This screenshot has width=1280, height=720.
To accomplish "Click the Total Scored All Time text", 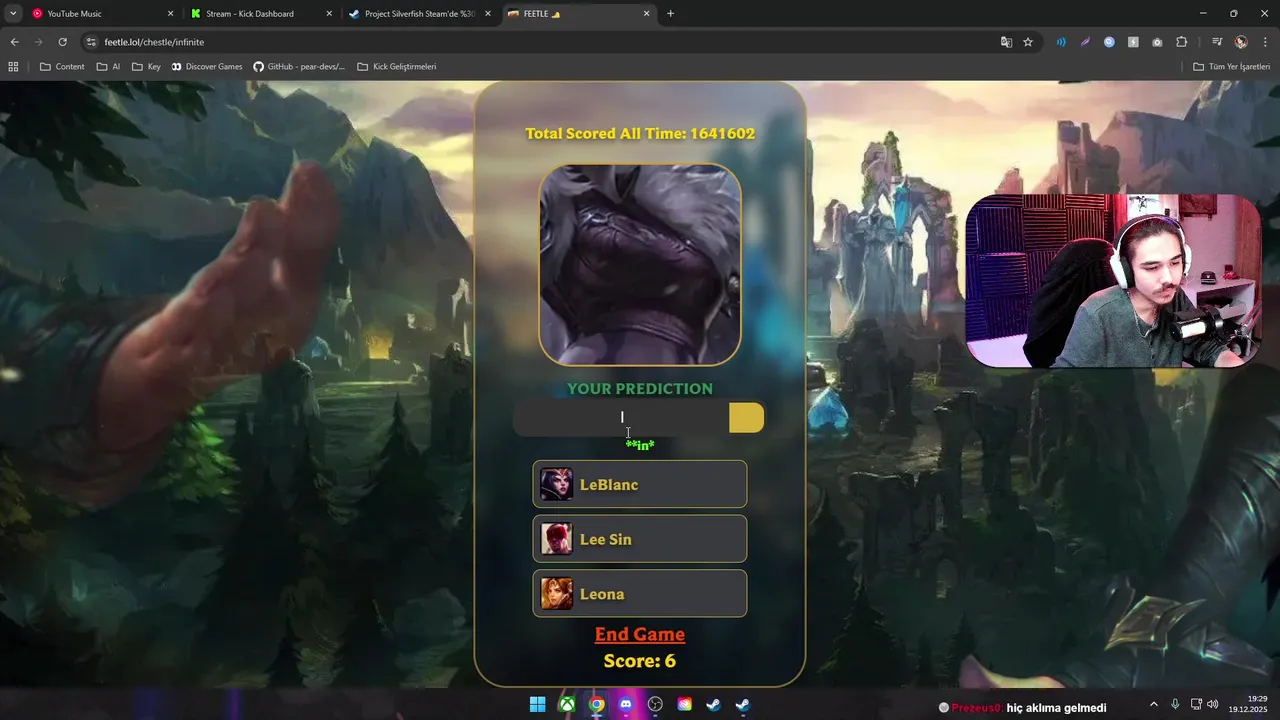I will point(640,134).
